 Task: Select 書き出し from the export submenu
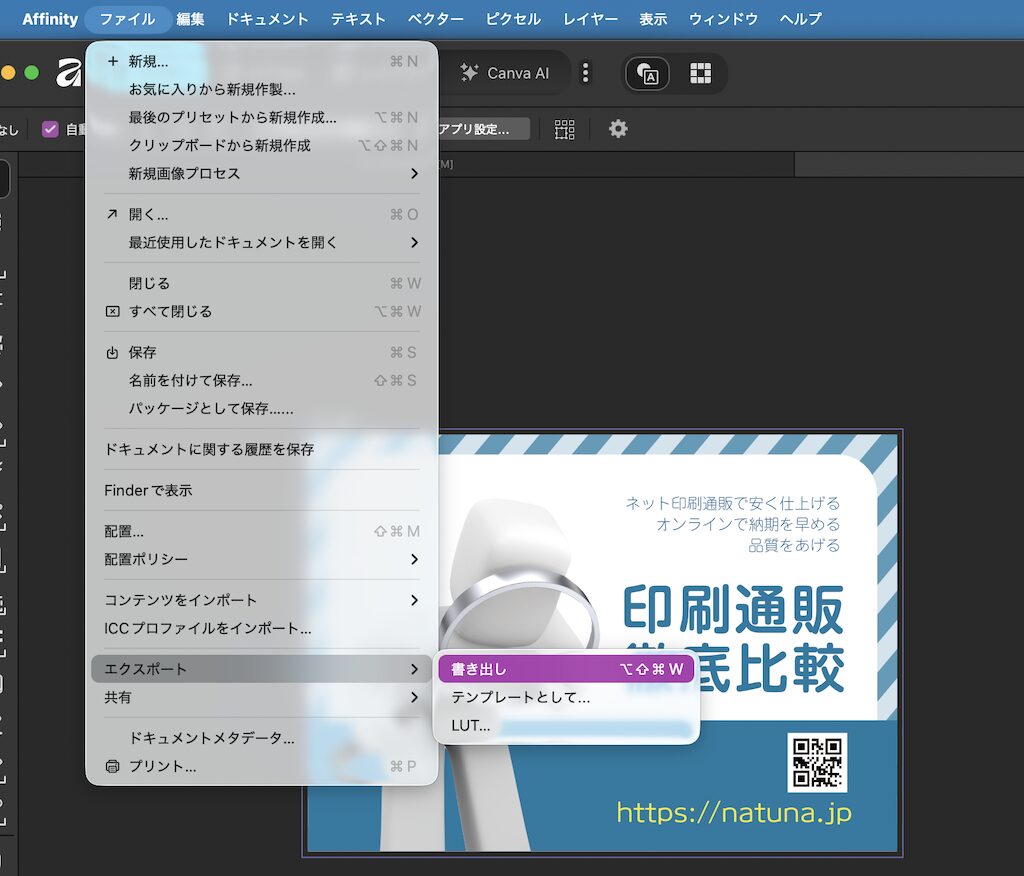click(520, 669)
